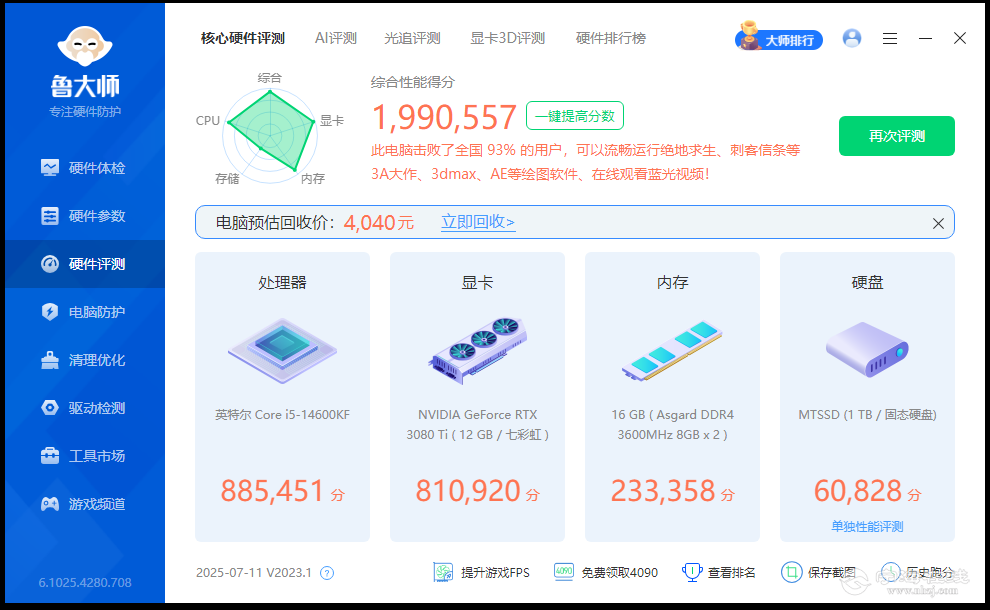Open 大师排行 trophy button
990x610 pixels.
779,38
